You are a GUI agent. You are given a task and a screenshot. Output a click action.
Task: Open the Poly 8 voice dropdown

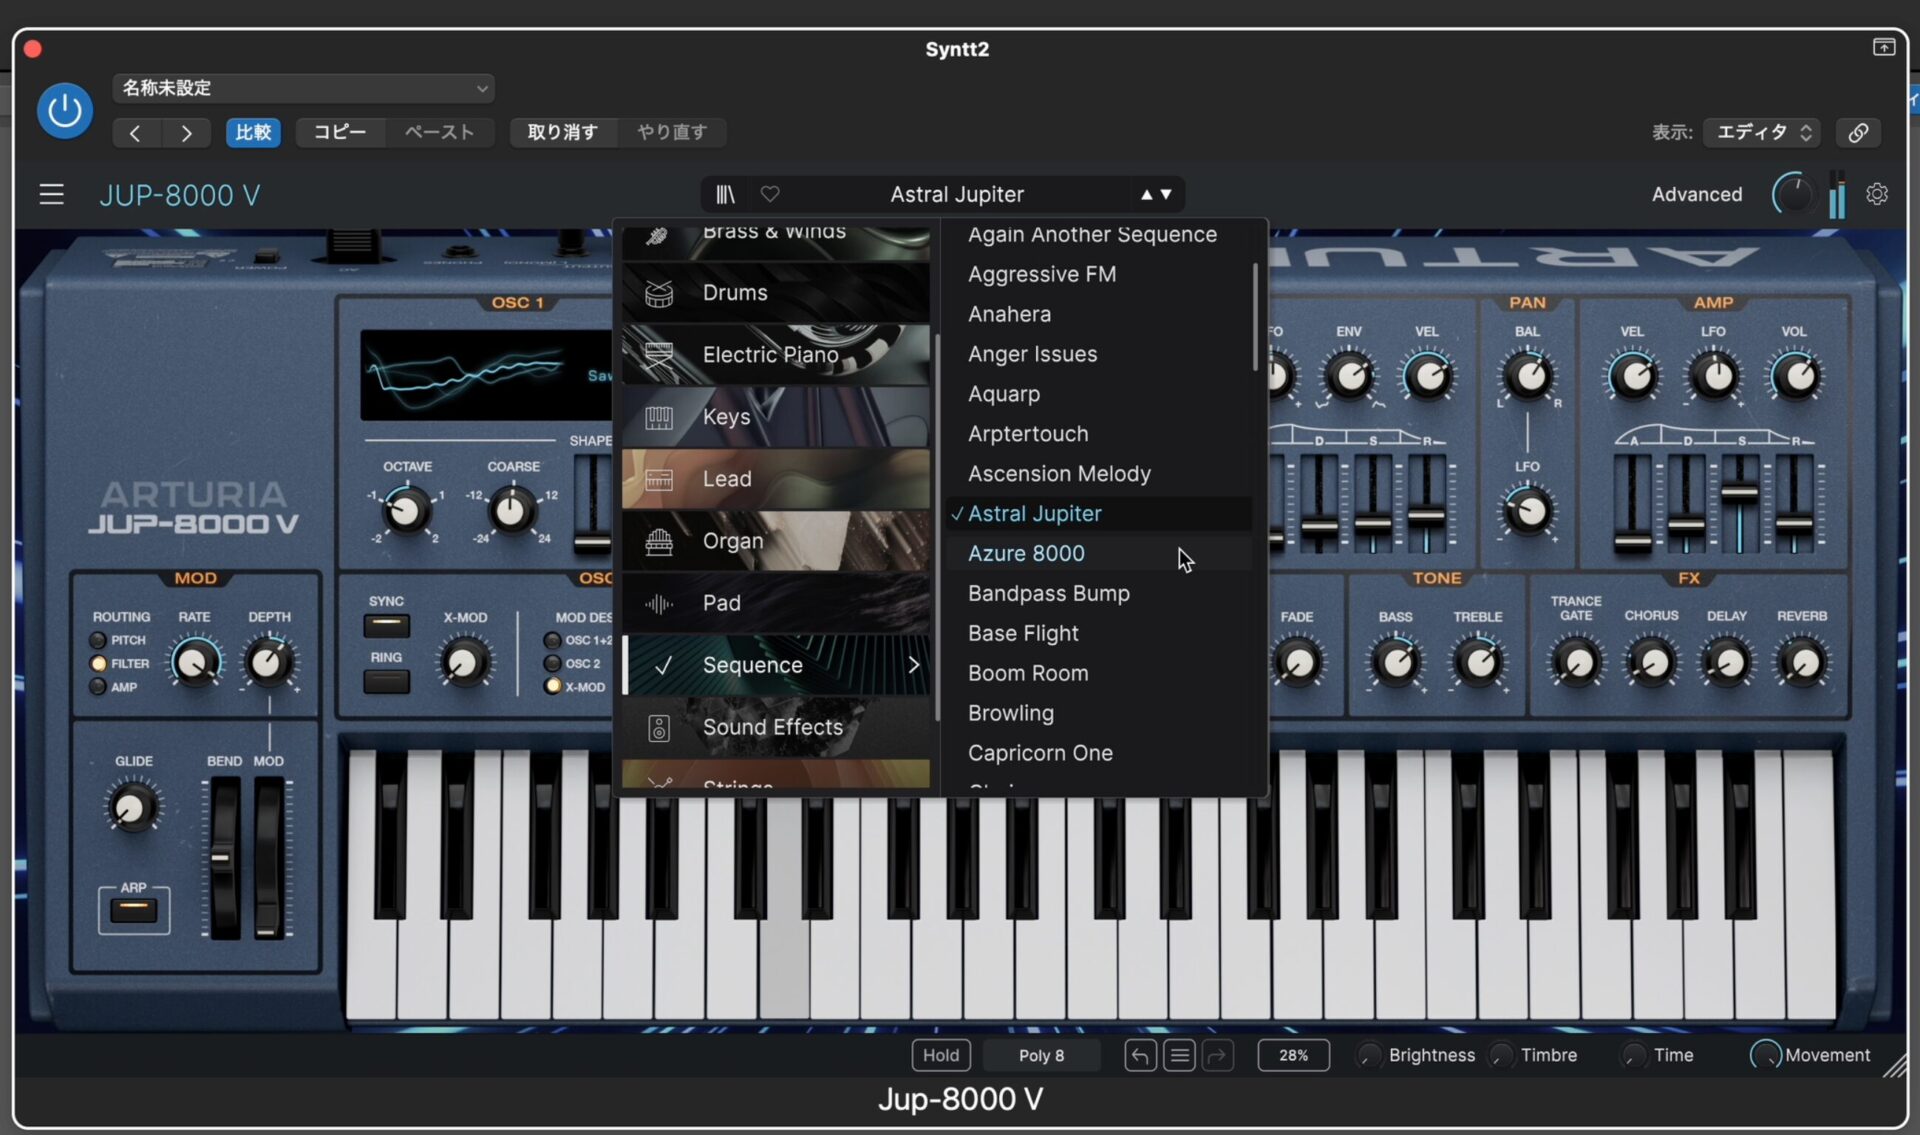(x=1041, y=1055)
